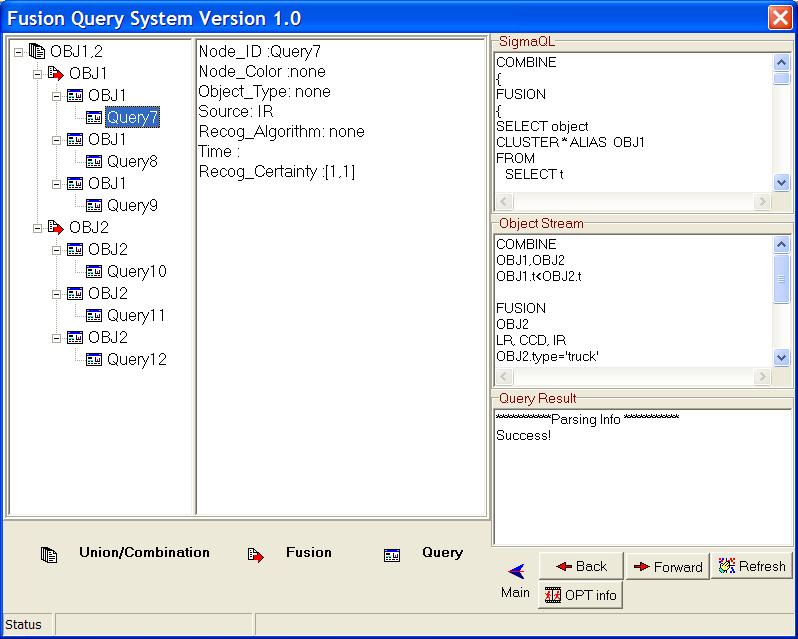Click the red-arrow Fusion icon of OBJ2
The width and height of the screenshot is (798, 639).
[x=55, y=227]
